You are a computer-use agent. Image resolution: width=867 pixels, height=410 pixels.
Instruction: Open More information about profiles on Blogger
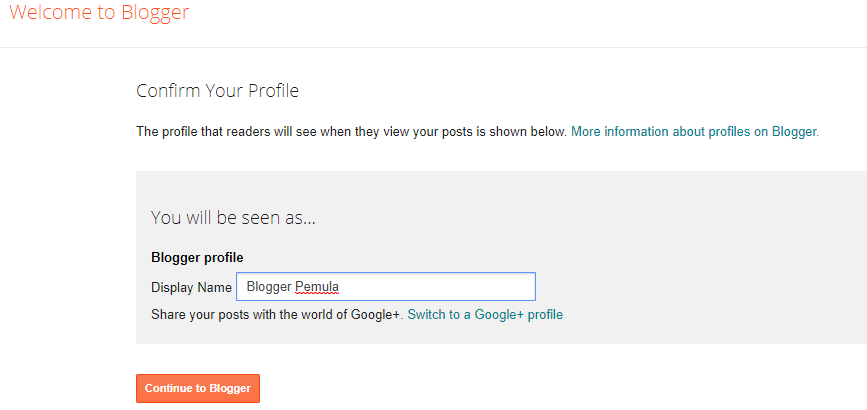(x=694, y=131)
